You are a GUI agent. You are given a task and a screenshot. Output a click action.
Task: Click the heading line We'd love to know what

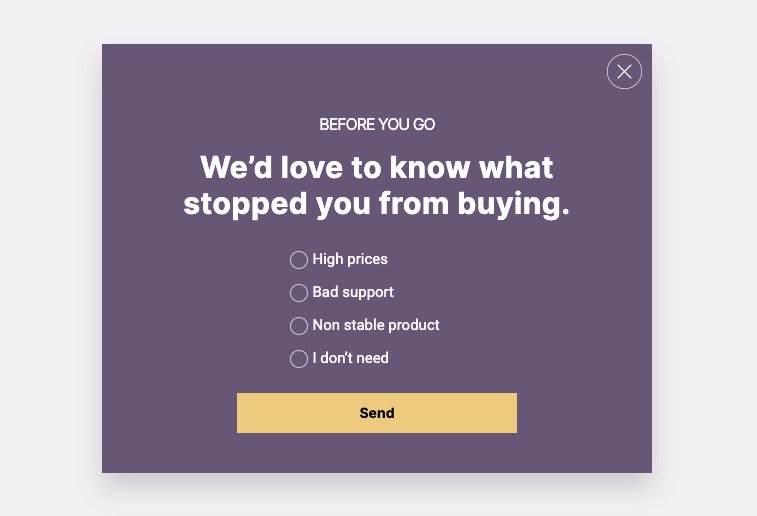click(377, 167)
